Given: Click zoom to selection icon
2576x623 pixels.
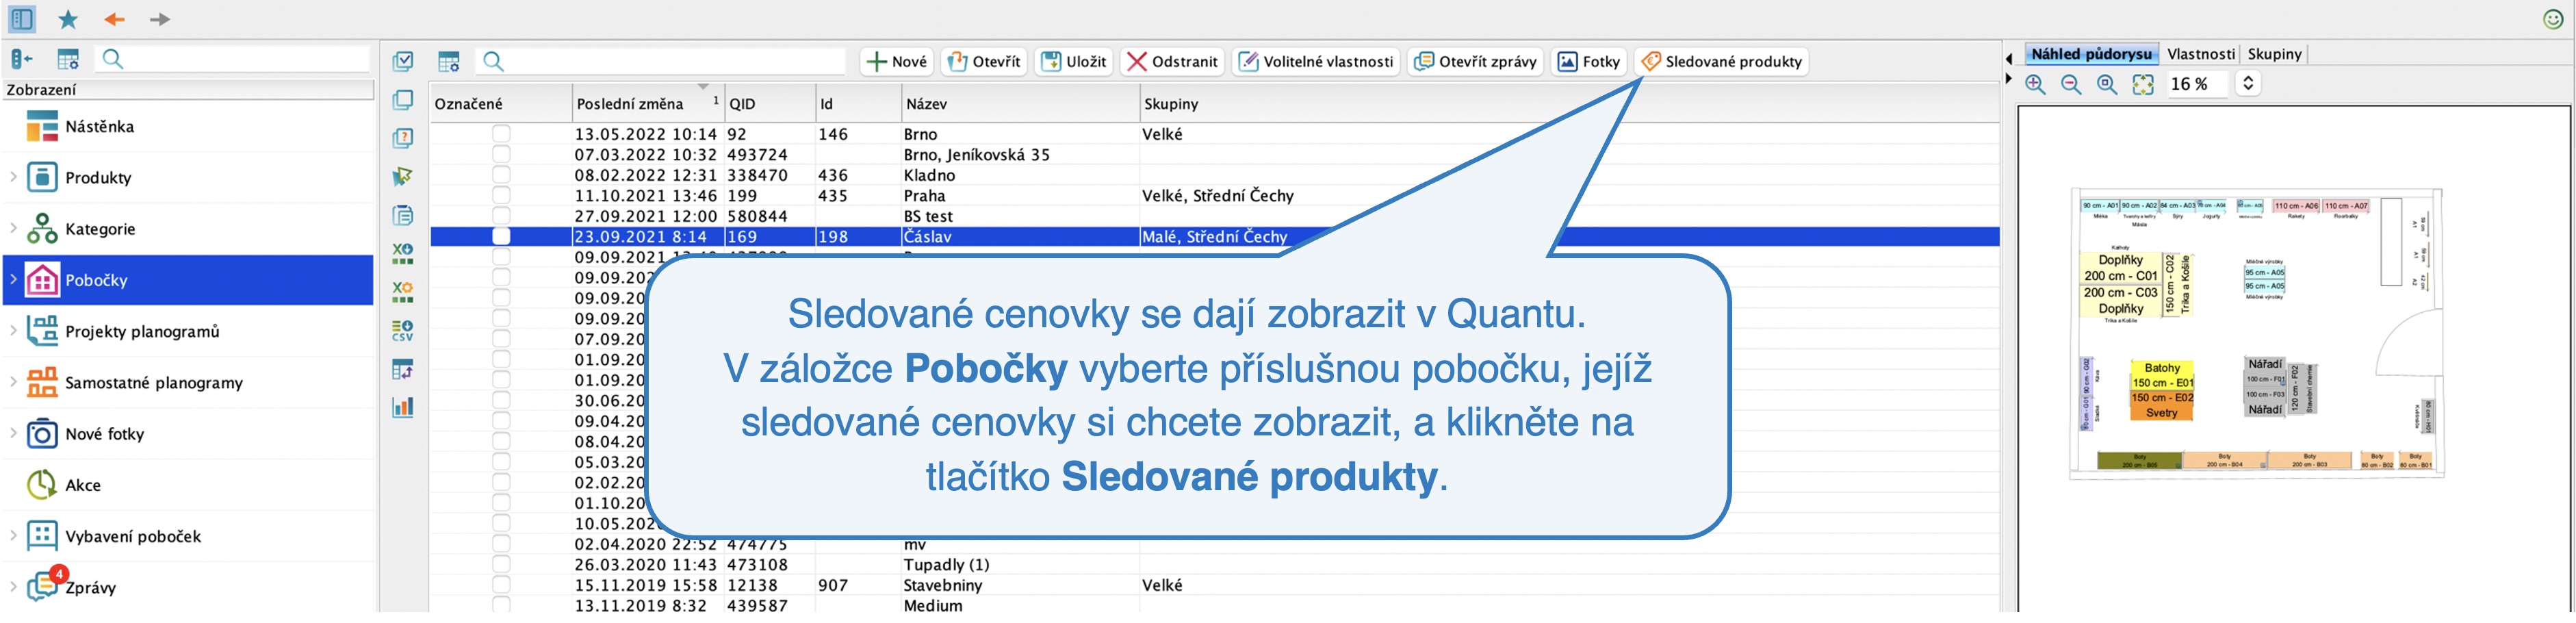Looking at the screenshot, I should tap(2107, 84).
